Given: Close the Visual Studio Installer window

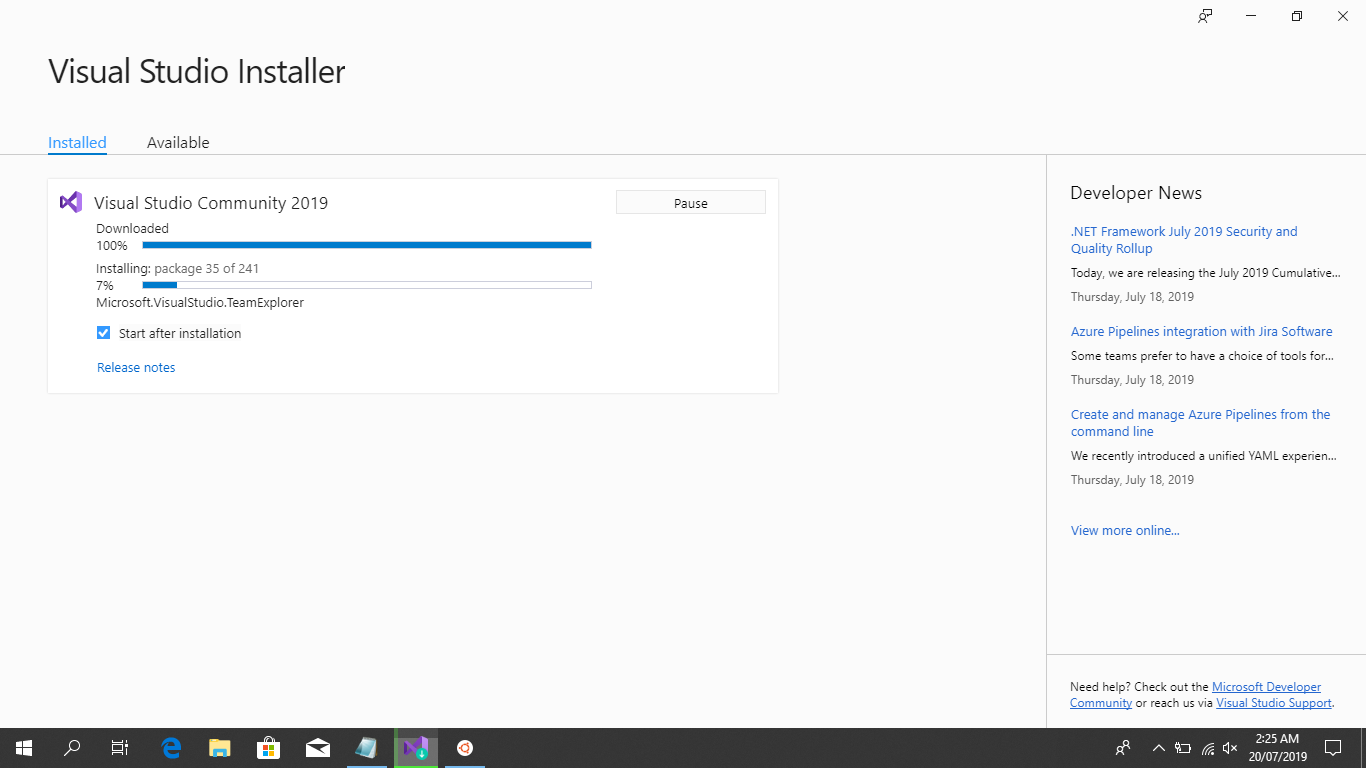Looking at the screenshot, I should point(1343,16).
